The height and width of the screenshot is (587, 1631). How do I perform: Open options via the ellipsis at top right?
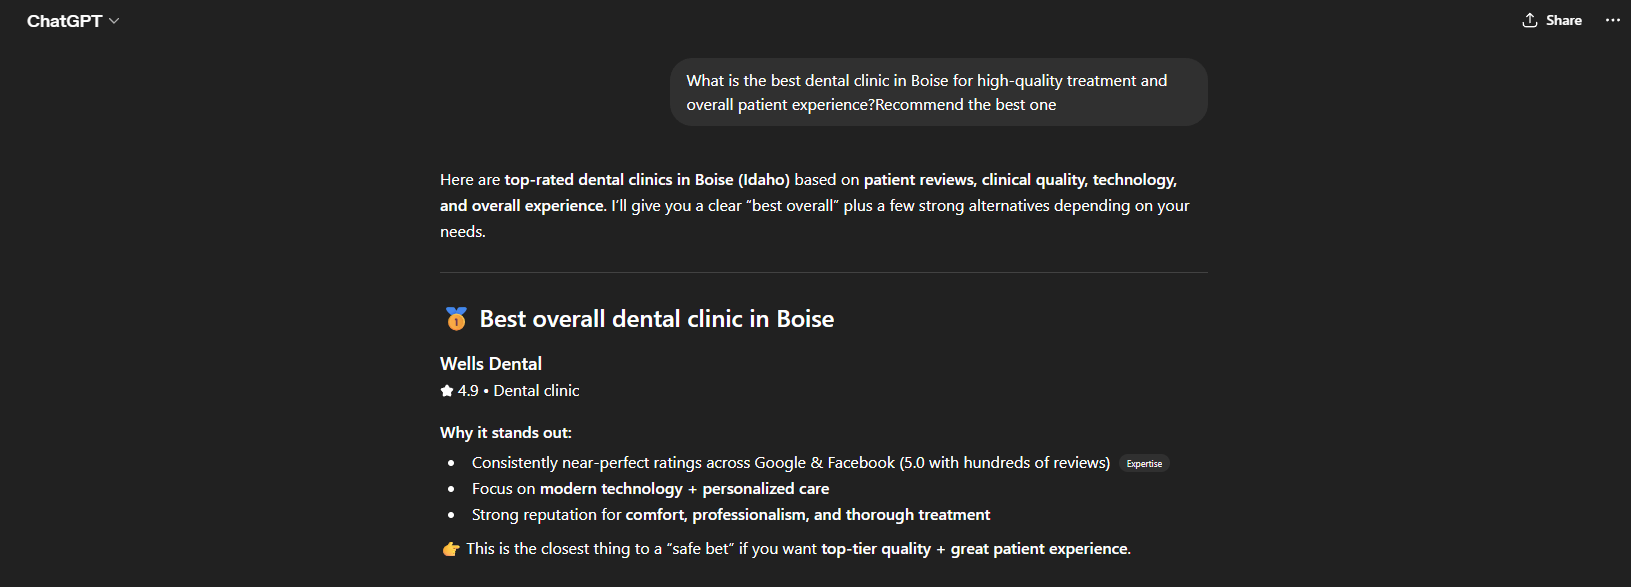(1612, 19)
